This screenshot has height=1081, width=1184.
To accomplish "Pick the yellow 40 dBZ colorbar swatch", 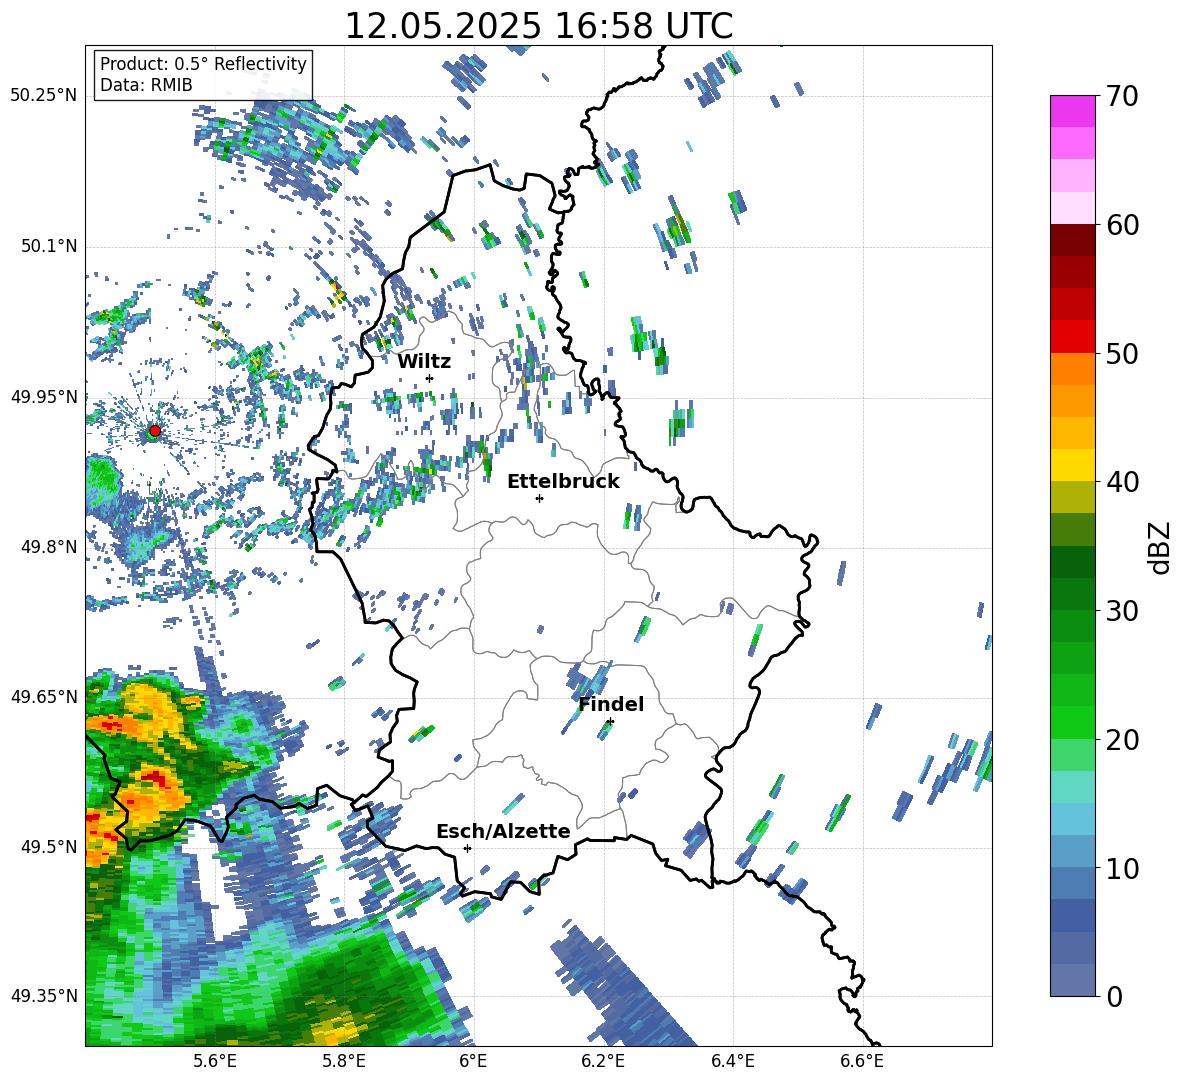I will 1072,466.
